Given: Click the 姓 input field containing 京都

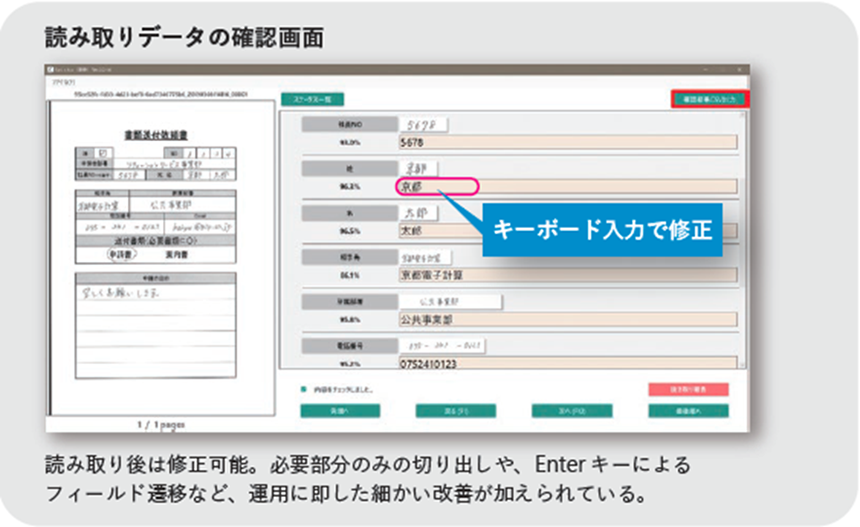Looking at the screenshot, I should tap(568, 186).
